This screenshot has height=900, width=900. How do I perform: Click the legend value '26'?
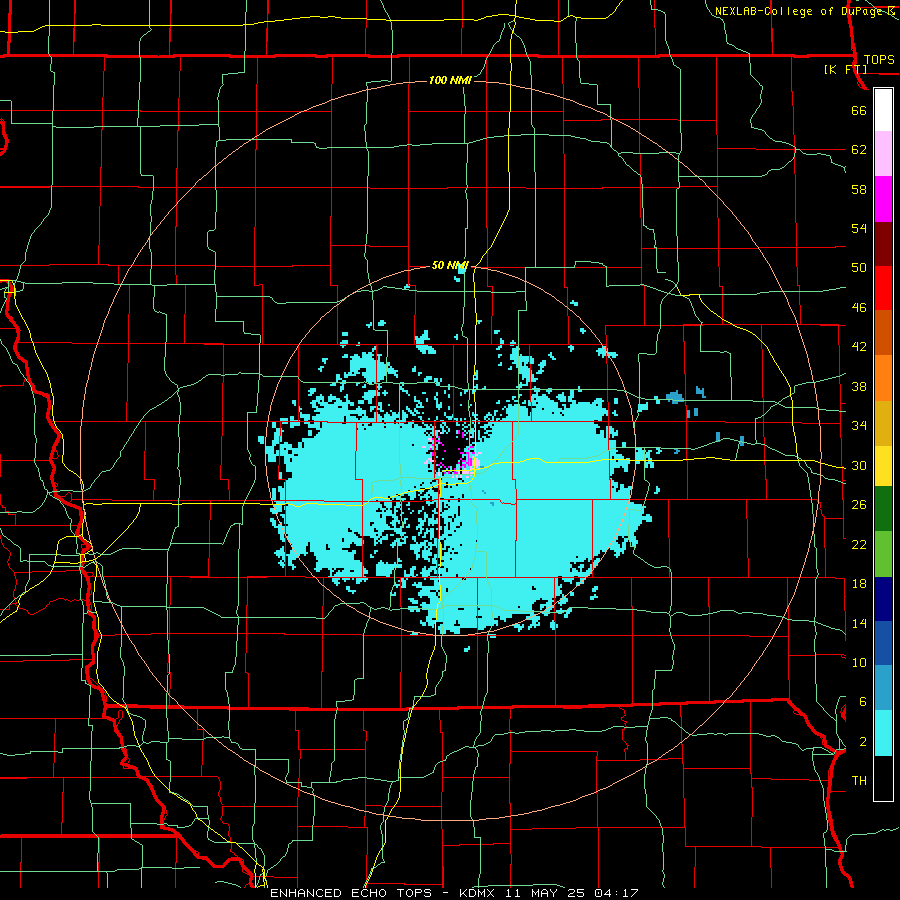click(x=859, y=505)
